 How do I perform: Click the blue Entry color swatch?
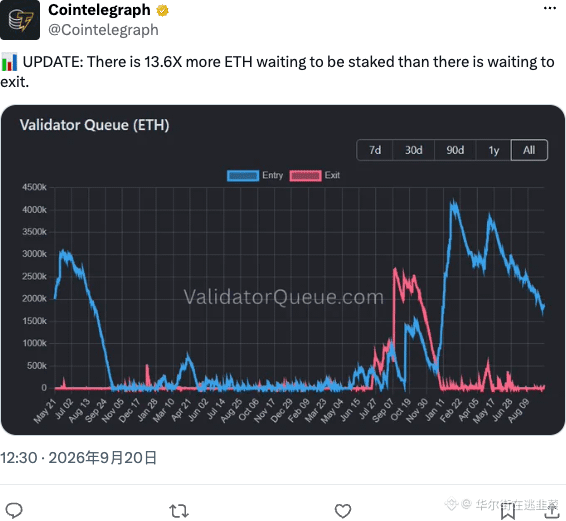click(x=243, y=175)
